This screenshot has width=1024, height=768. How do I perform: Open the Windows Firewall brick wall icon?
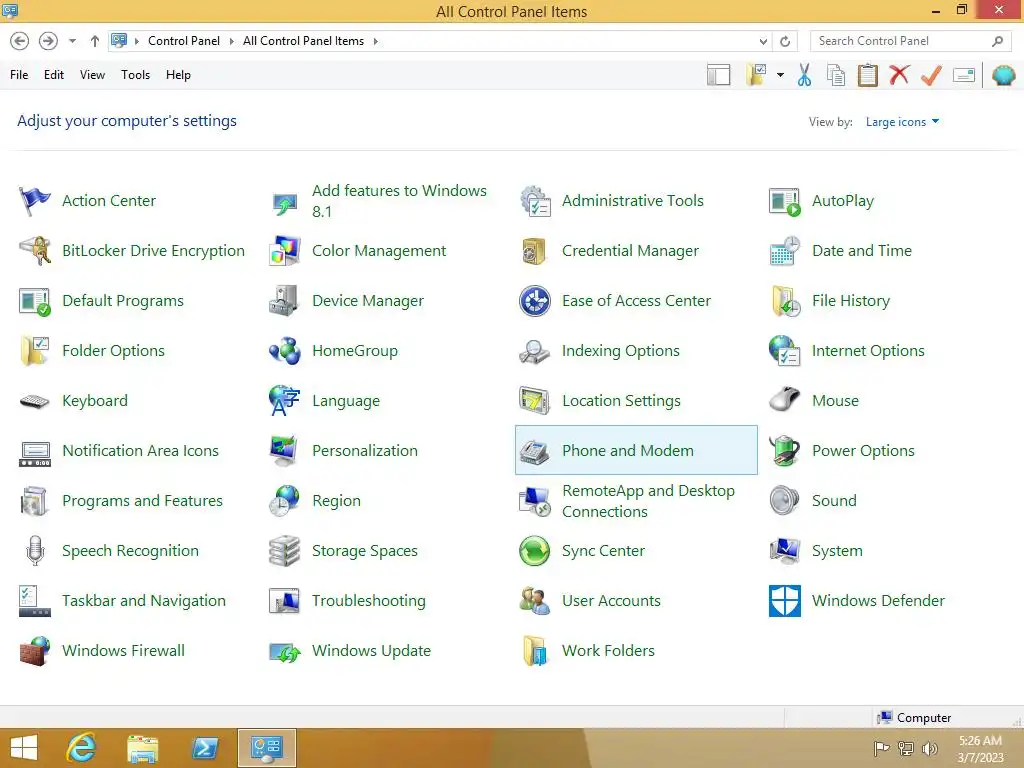(35, 651)
